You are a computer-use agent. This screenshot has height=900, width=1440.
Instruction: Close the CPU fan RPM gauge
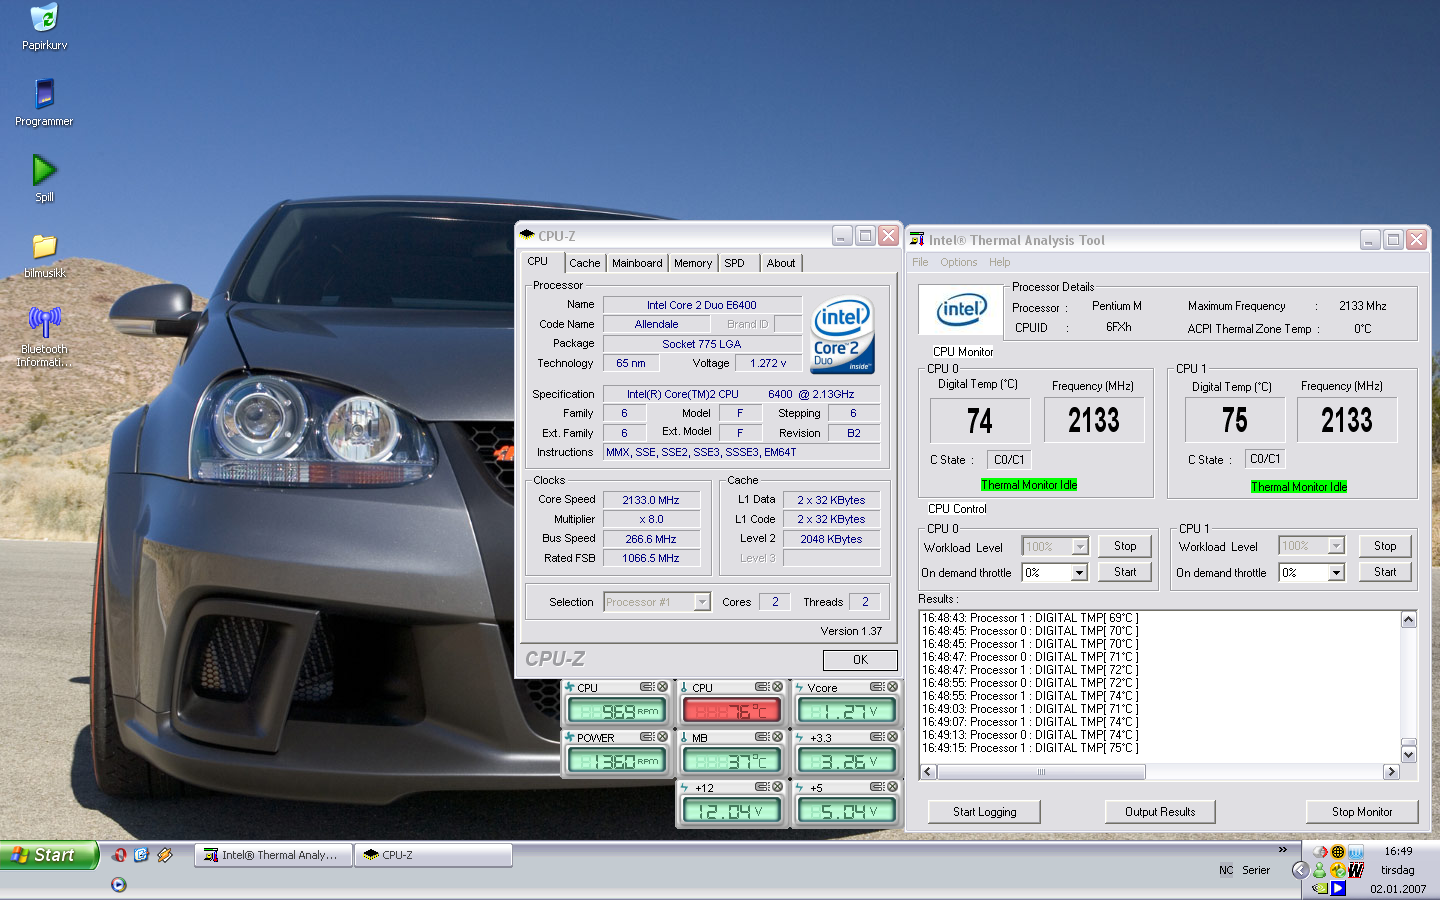(663, 687)
